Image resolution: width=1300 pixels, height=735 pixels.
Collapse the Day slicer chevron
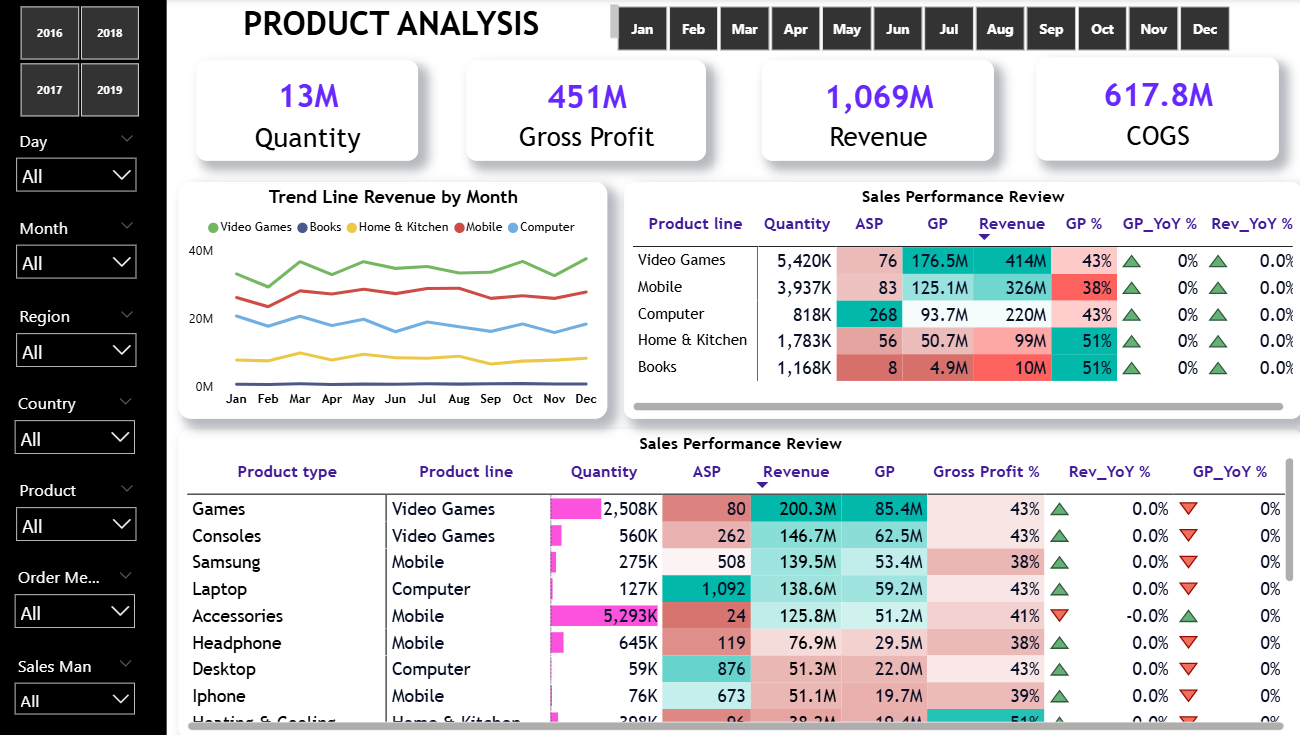(126, 139)
